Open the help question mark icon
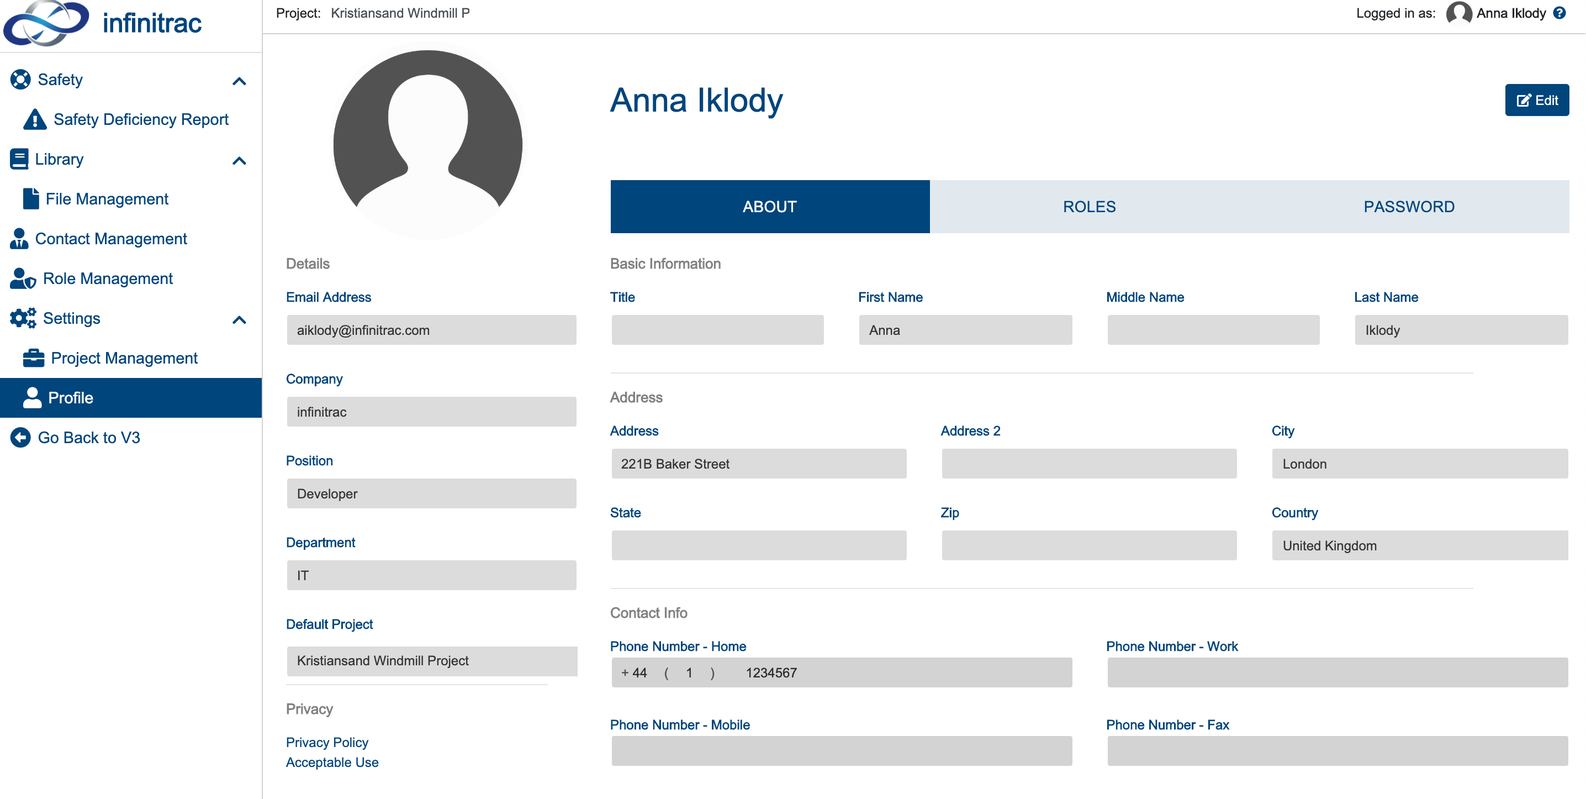 coord(1559,13)
